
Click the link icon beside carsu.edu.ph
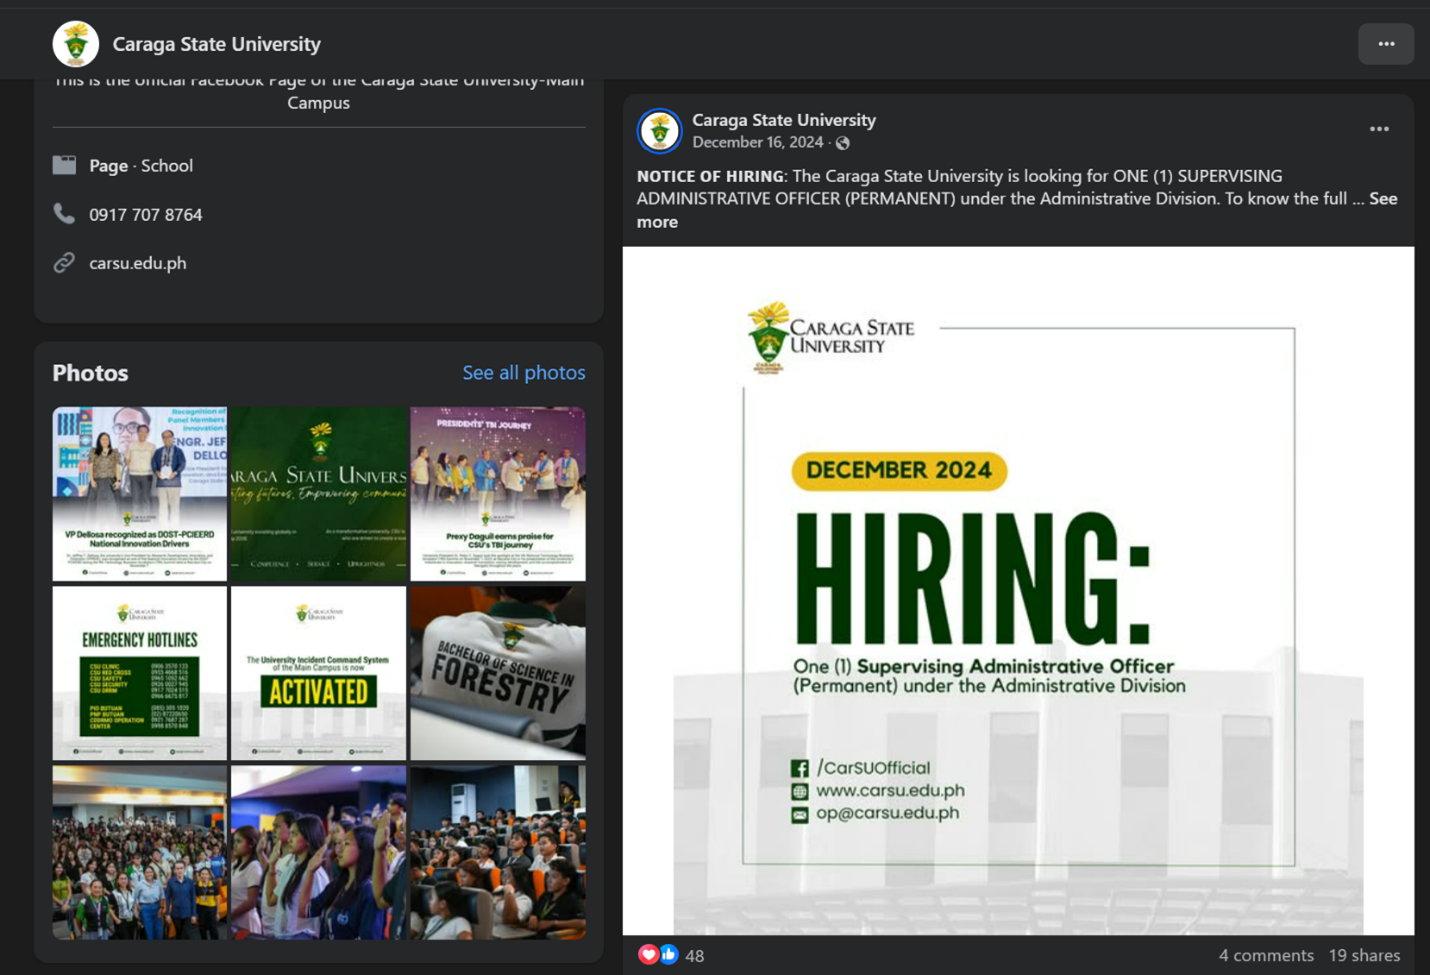(x=64, y=263)
